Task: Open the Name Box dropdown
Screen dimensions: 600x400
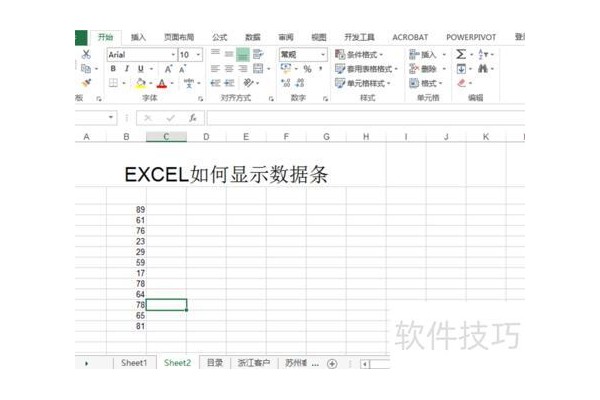Action: click(x=111, y=117)
